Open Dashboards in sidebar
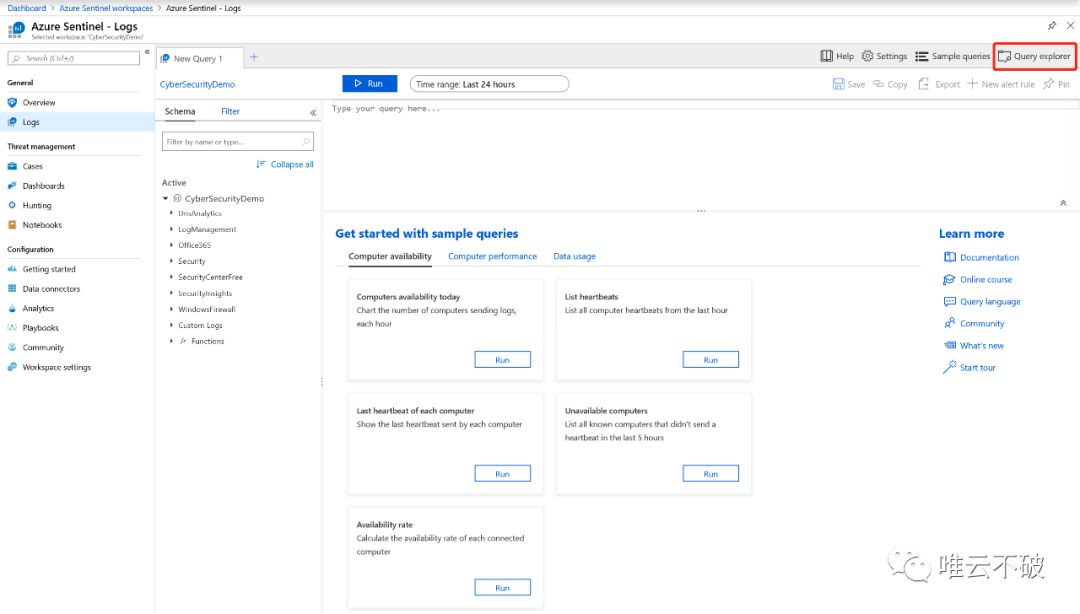Viewport: 1080px width, 614px height. pyautogui.click(x=43, y=186)
